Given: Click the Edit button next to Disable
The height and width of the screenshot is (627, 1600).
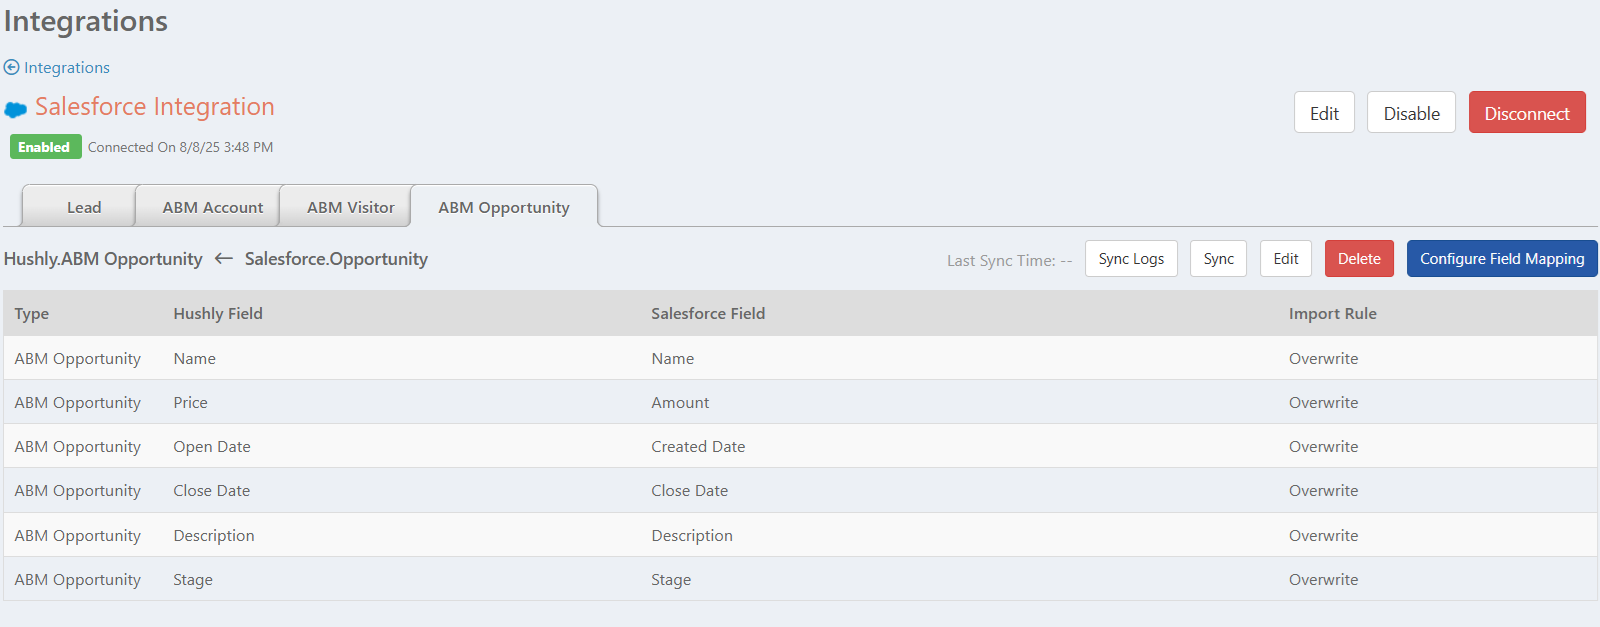Looking at the screenshot, I should click(x=1324, y=113).
